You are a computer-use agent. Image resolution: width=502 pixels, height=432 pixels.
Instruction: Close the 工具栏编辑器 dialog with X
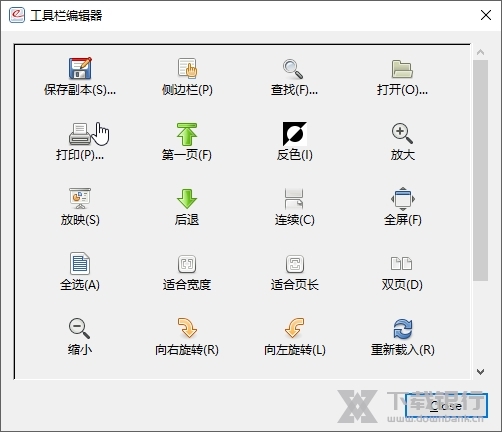(486, 15)
